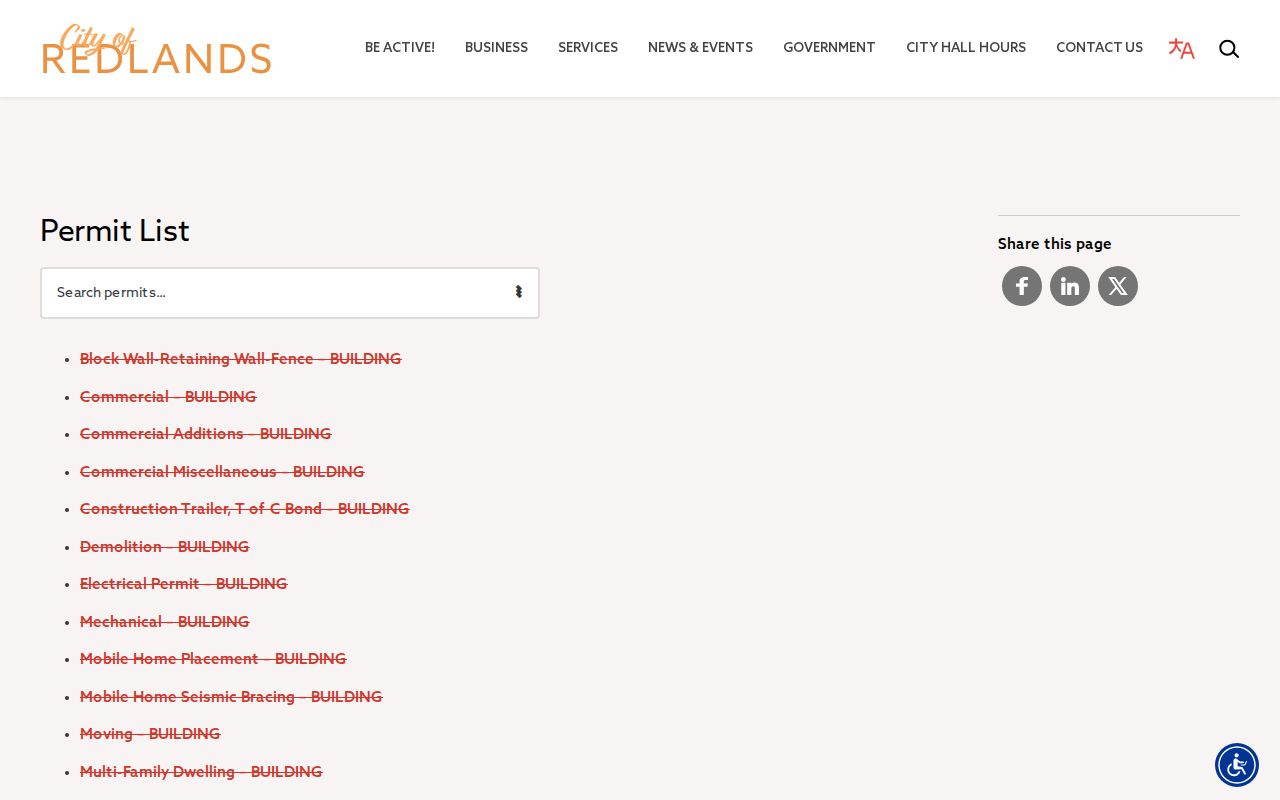Image resolution: width=1280 pixels, height=800 pixels.
Task: Open Commercial Miscellaneous – BUILDING link
Action: [x=222, y=472]
